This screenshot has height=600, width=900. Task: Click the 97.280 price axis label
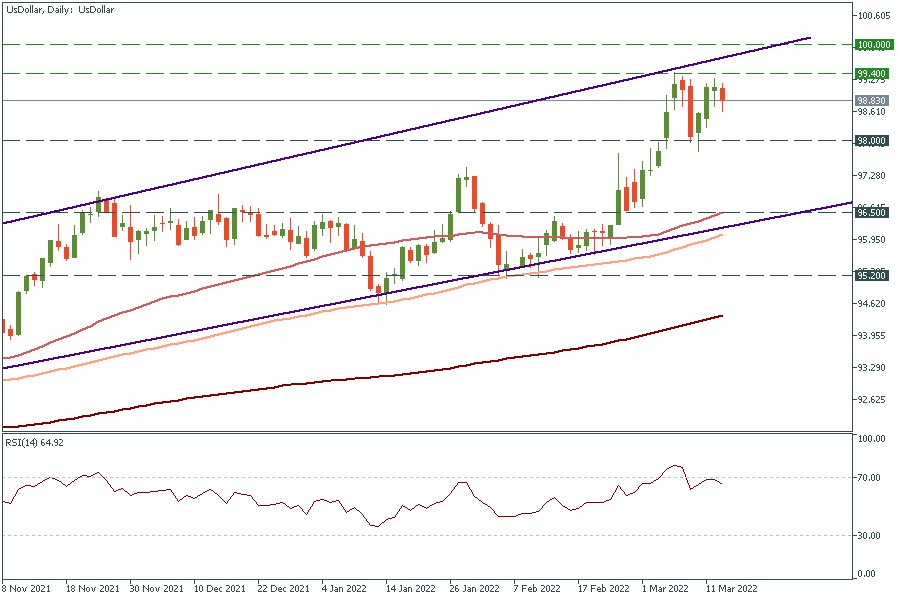(874, 176)
